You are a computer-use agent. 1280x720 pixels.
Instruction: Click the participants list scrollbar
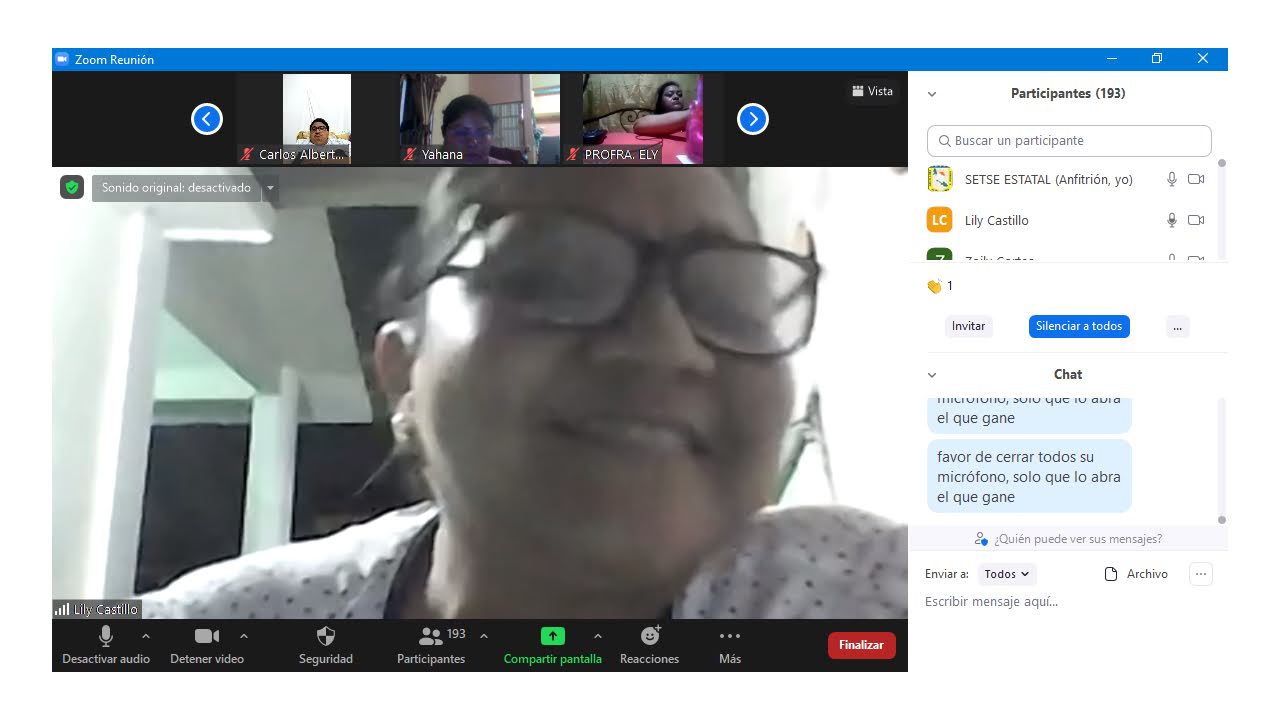point(1221,210)
